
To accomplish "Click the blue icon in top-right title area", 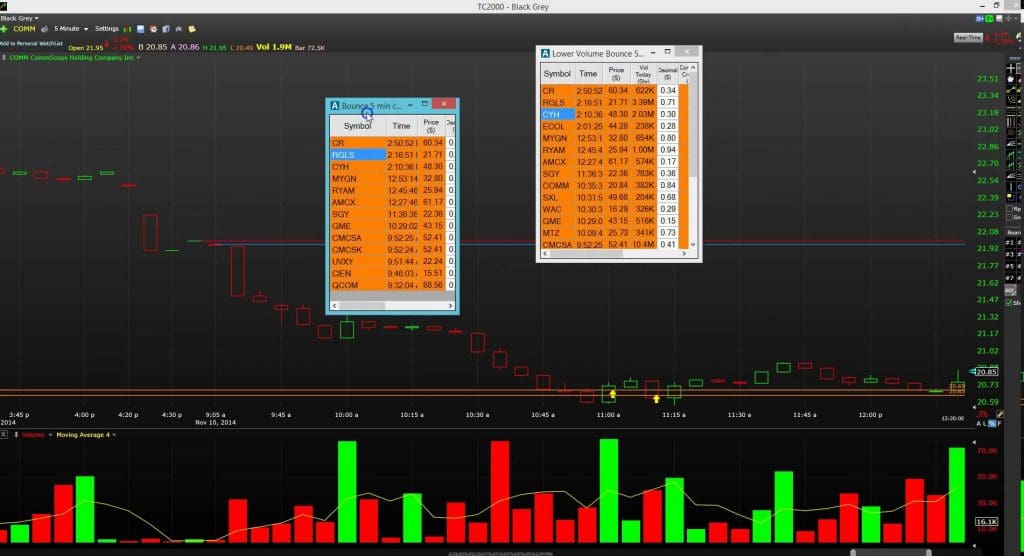I will (x=980, y=18).
